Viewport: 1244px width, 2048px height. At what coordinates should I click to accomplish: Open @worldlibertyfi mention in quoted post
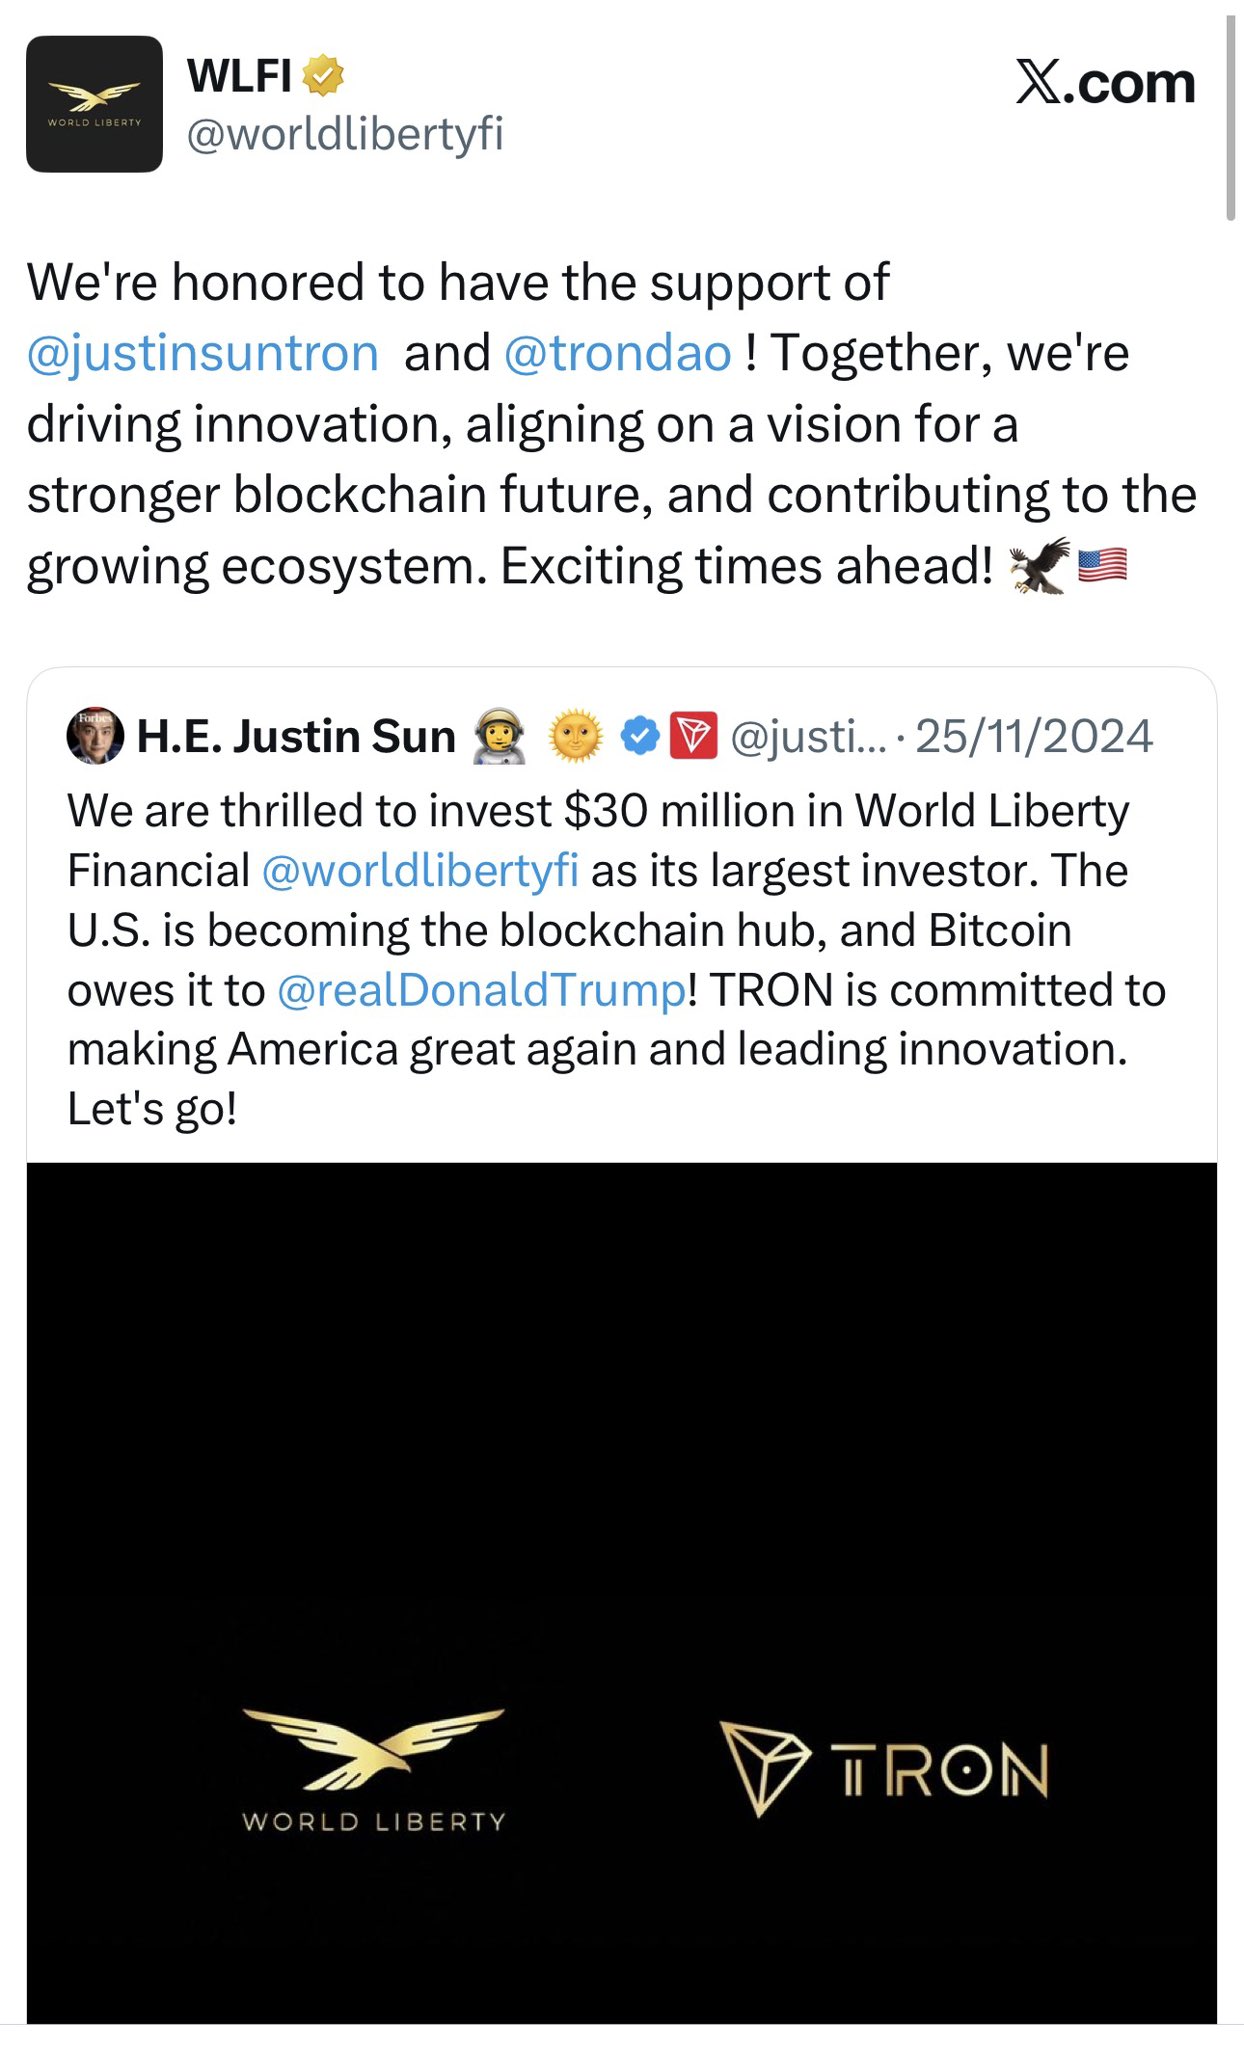[x=420, y=870]
